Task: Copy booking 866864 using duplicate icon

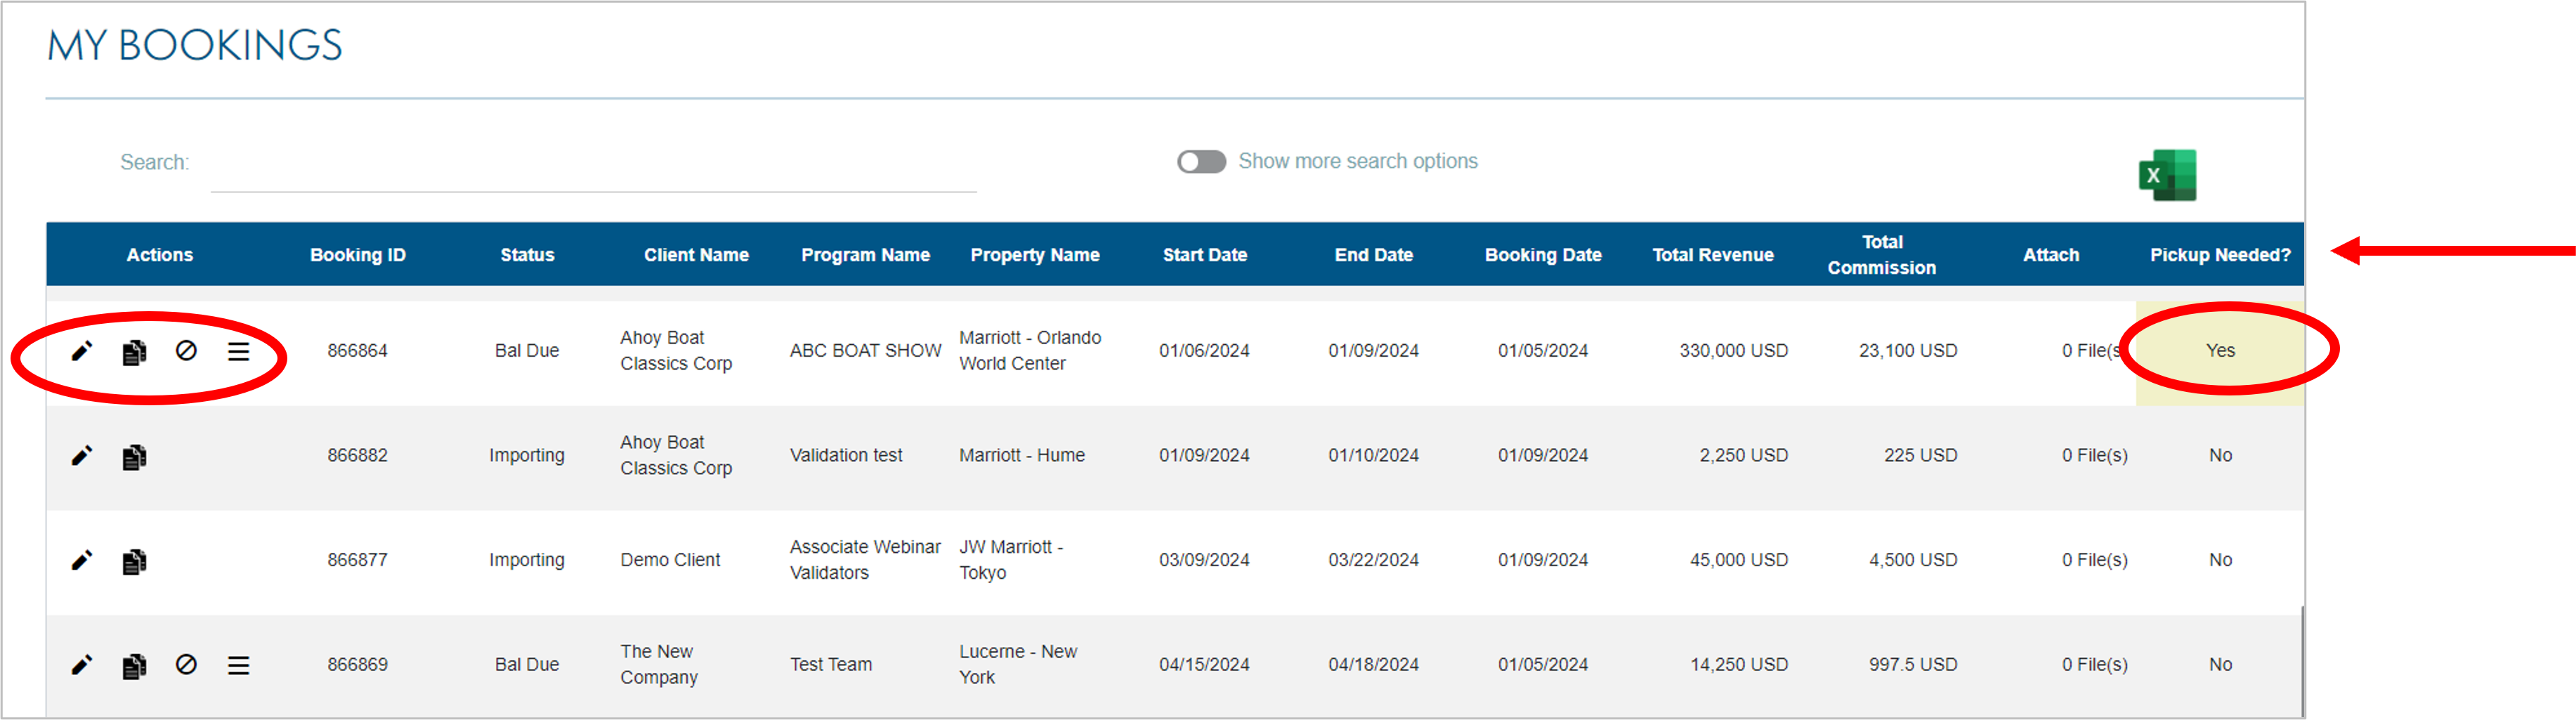Action: click(134, 352)
